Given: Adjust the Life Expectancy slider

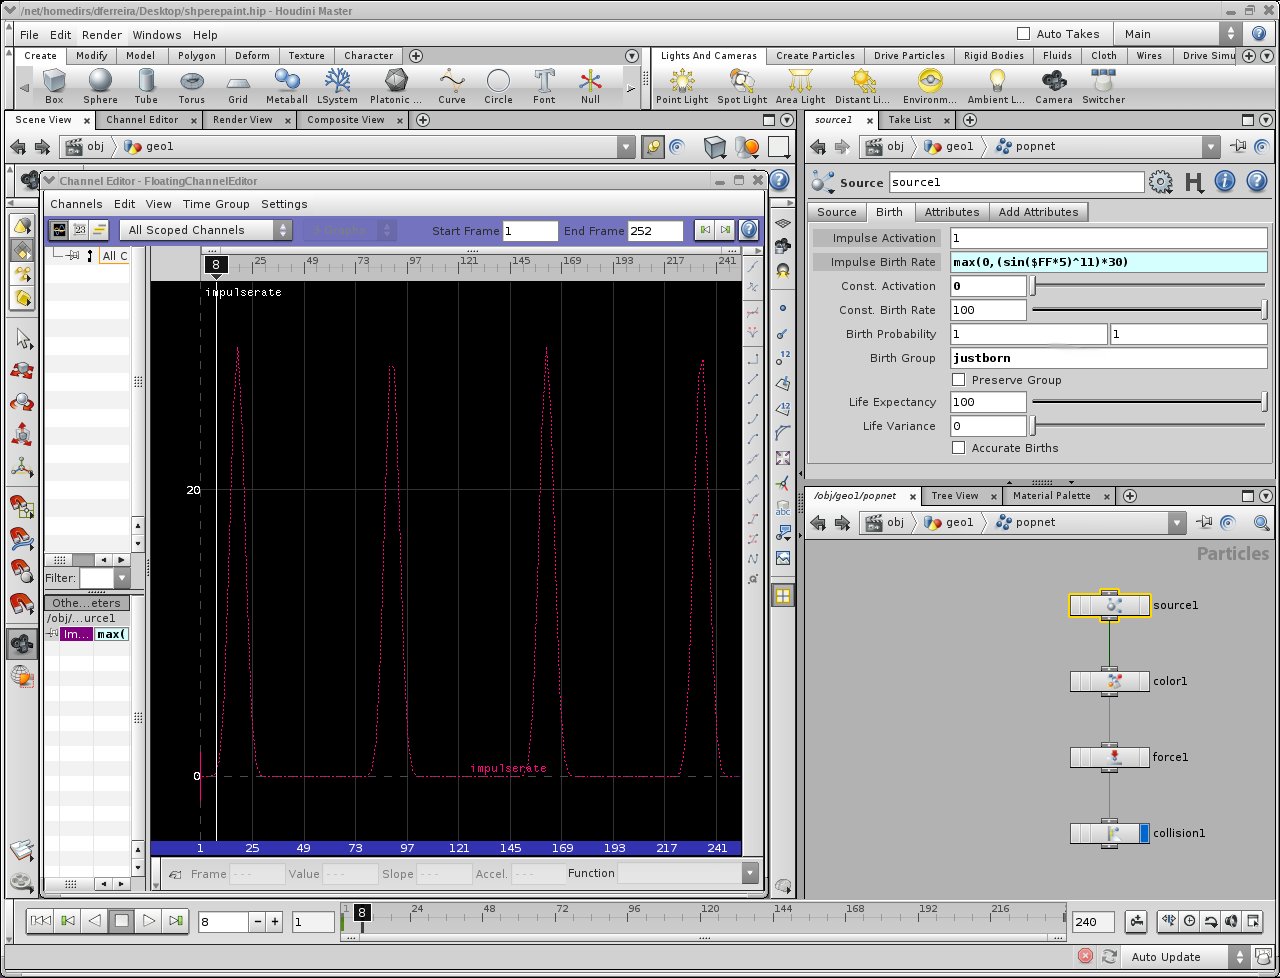Looking at the screenshot, I should [x=1149, y=402].
